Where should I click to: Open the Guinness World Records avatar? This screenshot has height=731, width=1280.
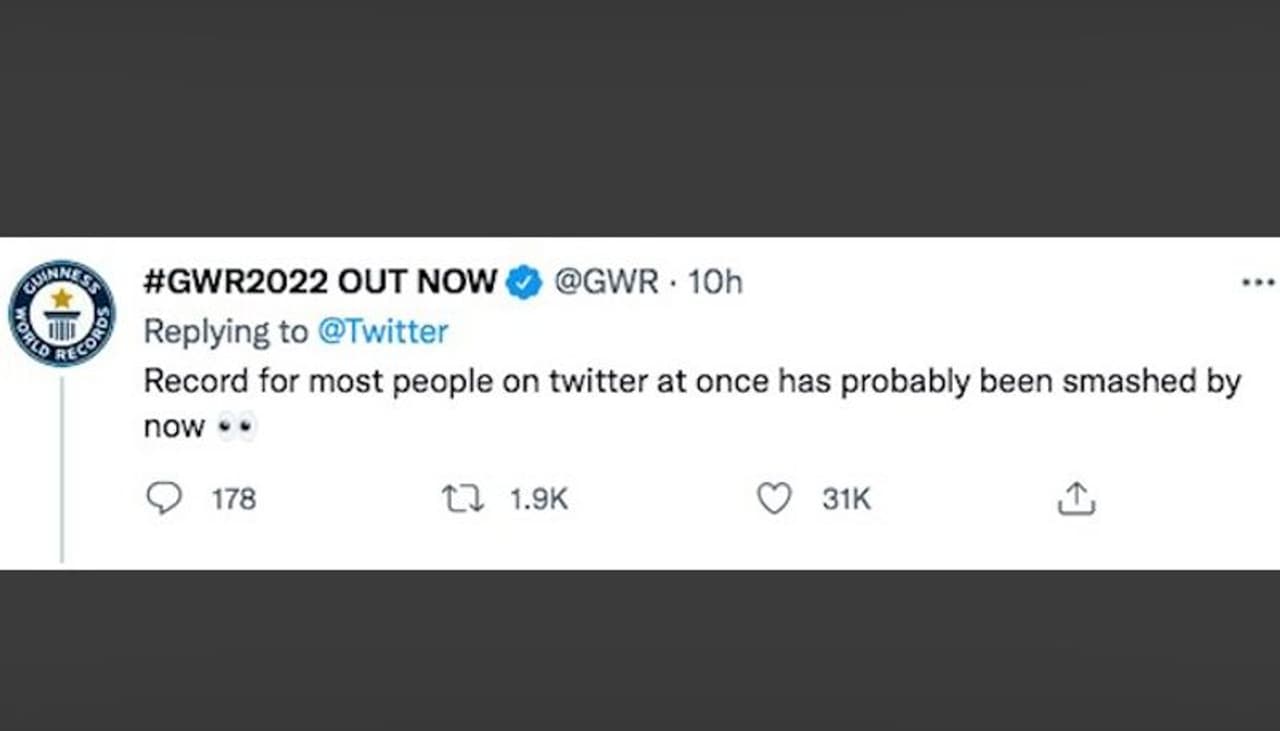(62, 314)
